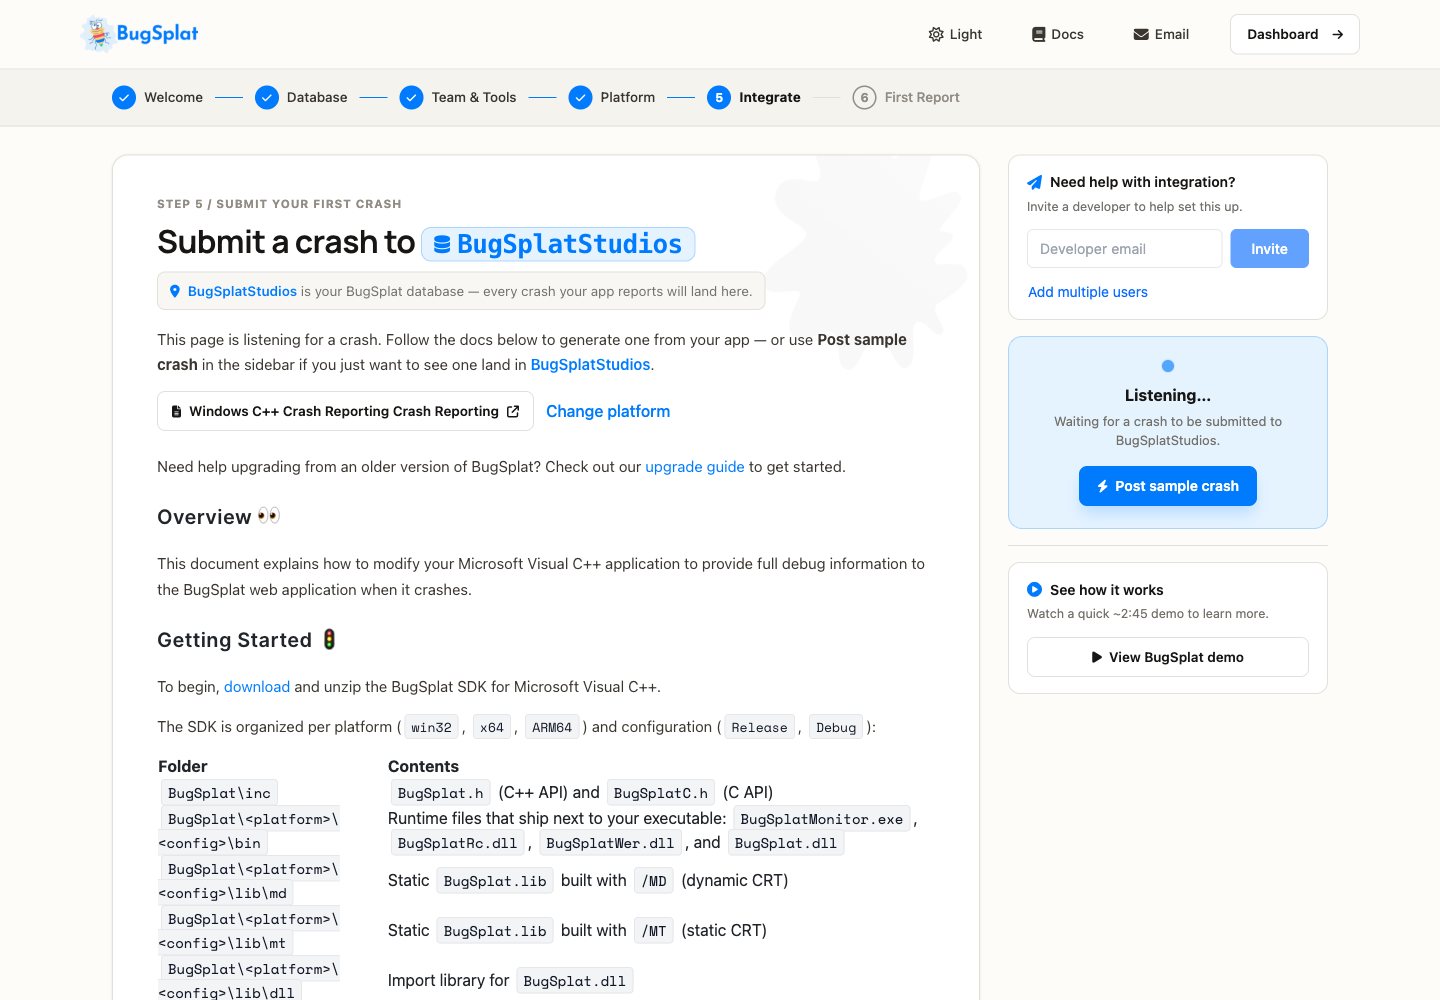
Task: Click the step 6 First Report circle
Action: 864,97
